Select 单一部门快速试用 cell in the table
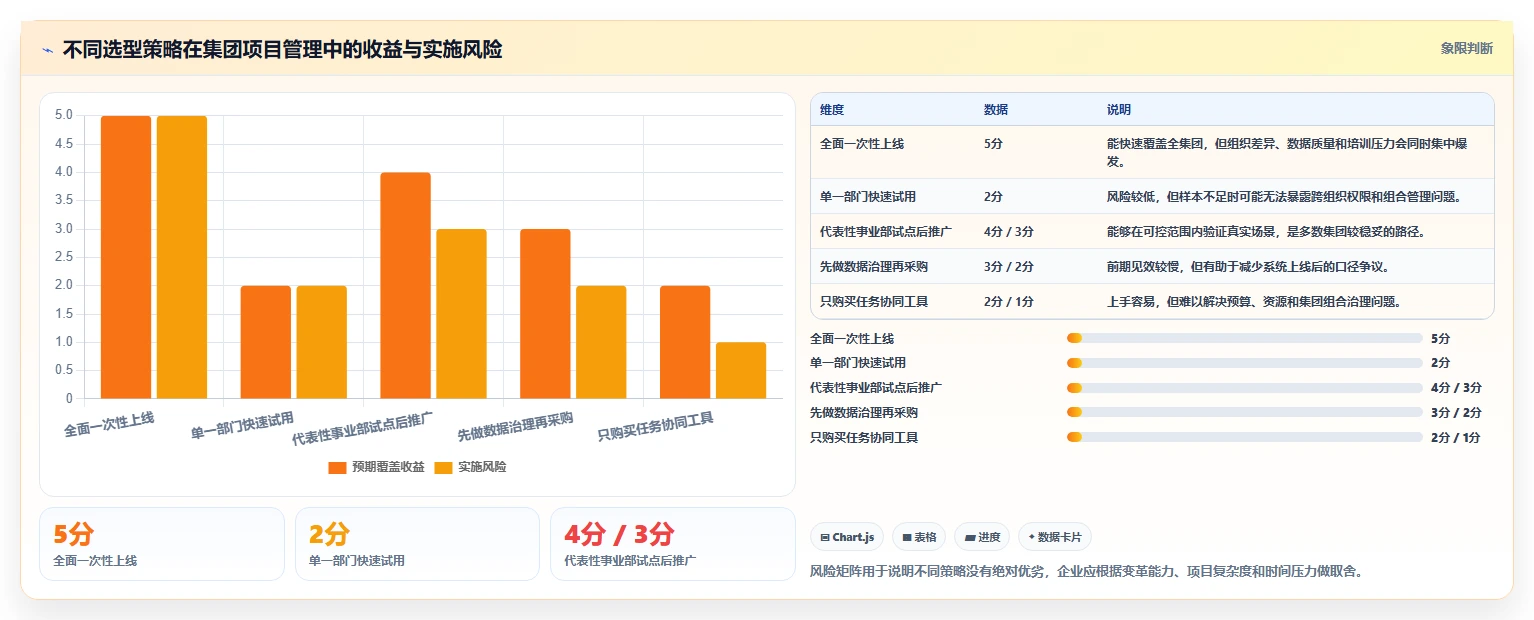This screenshot has width=1534, height=620. pos(868,197)
